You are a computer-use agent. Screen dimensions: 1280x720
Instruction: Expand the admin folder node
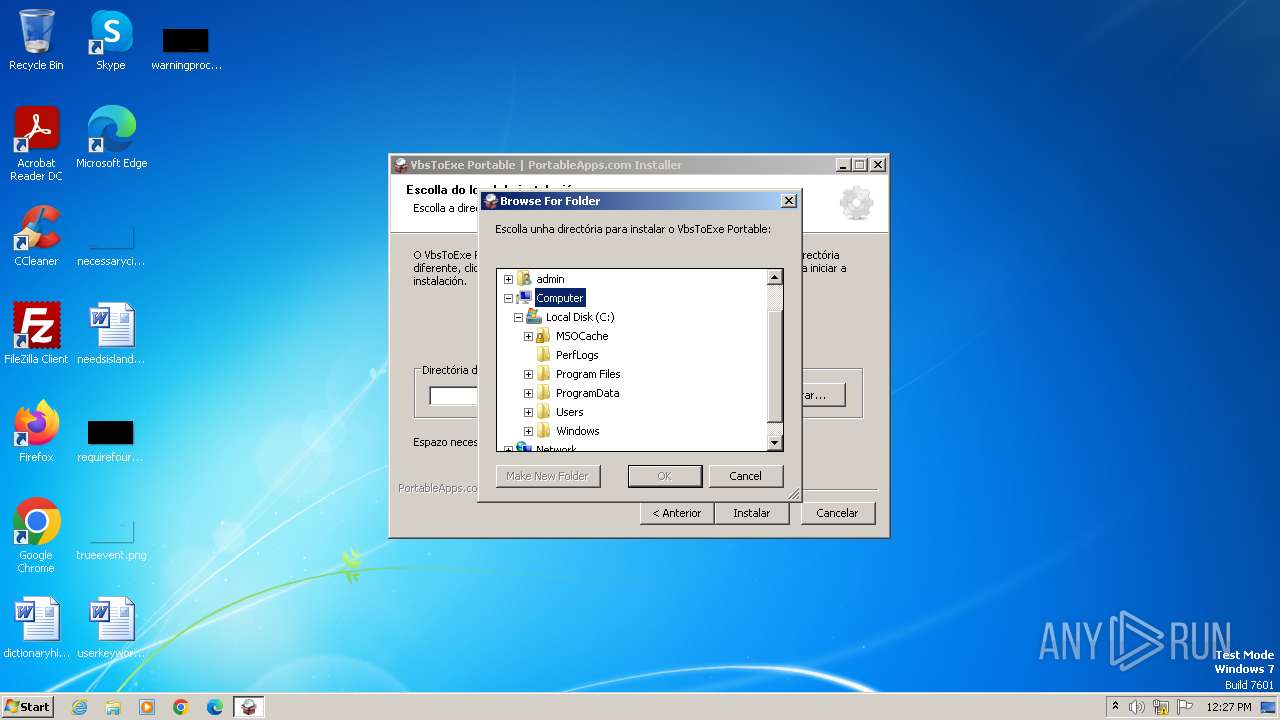point(508,279)
